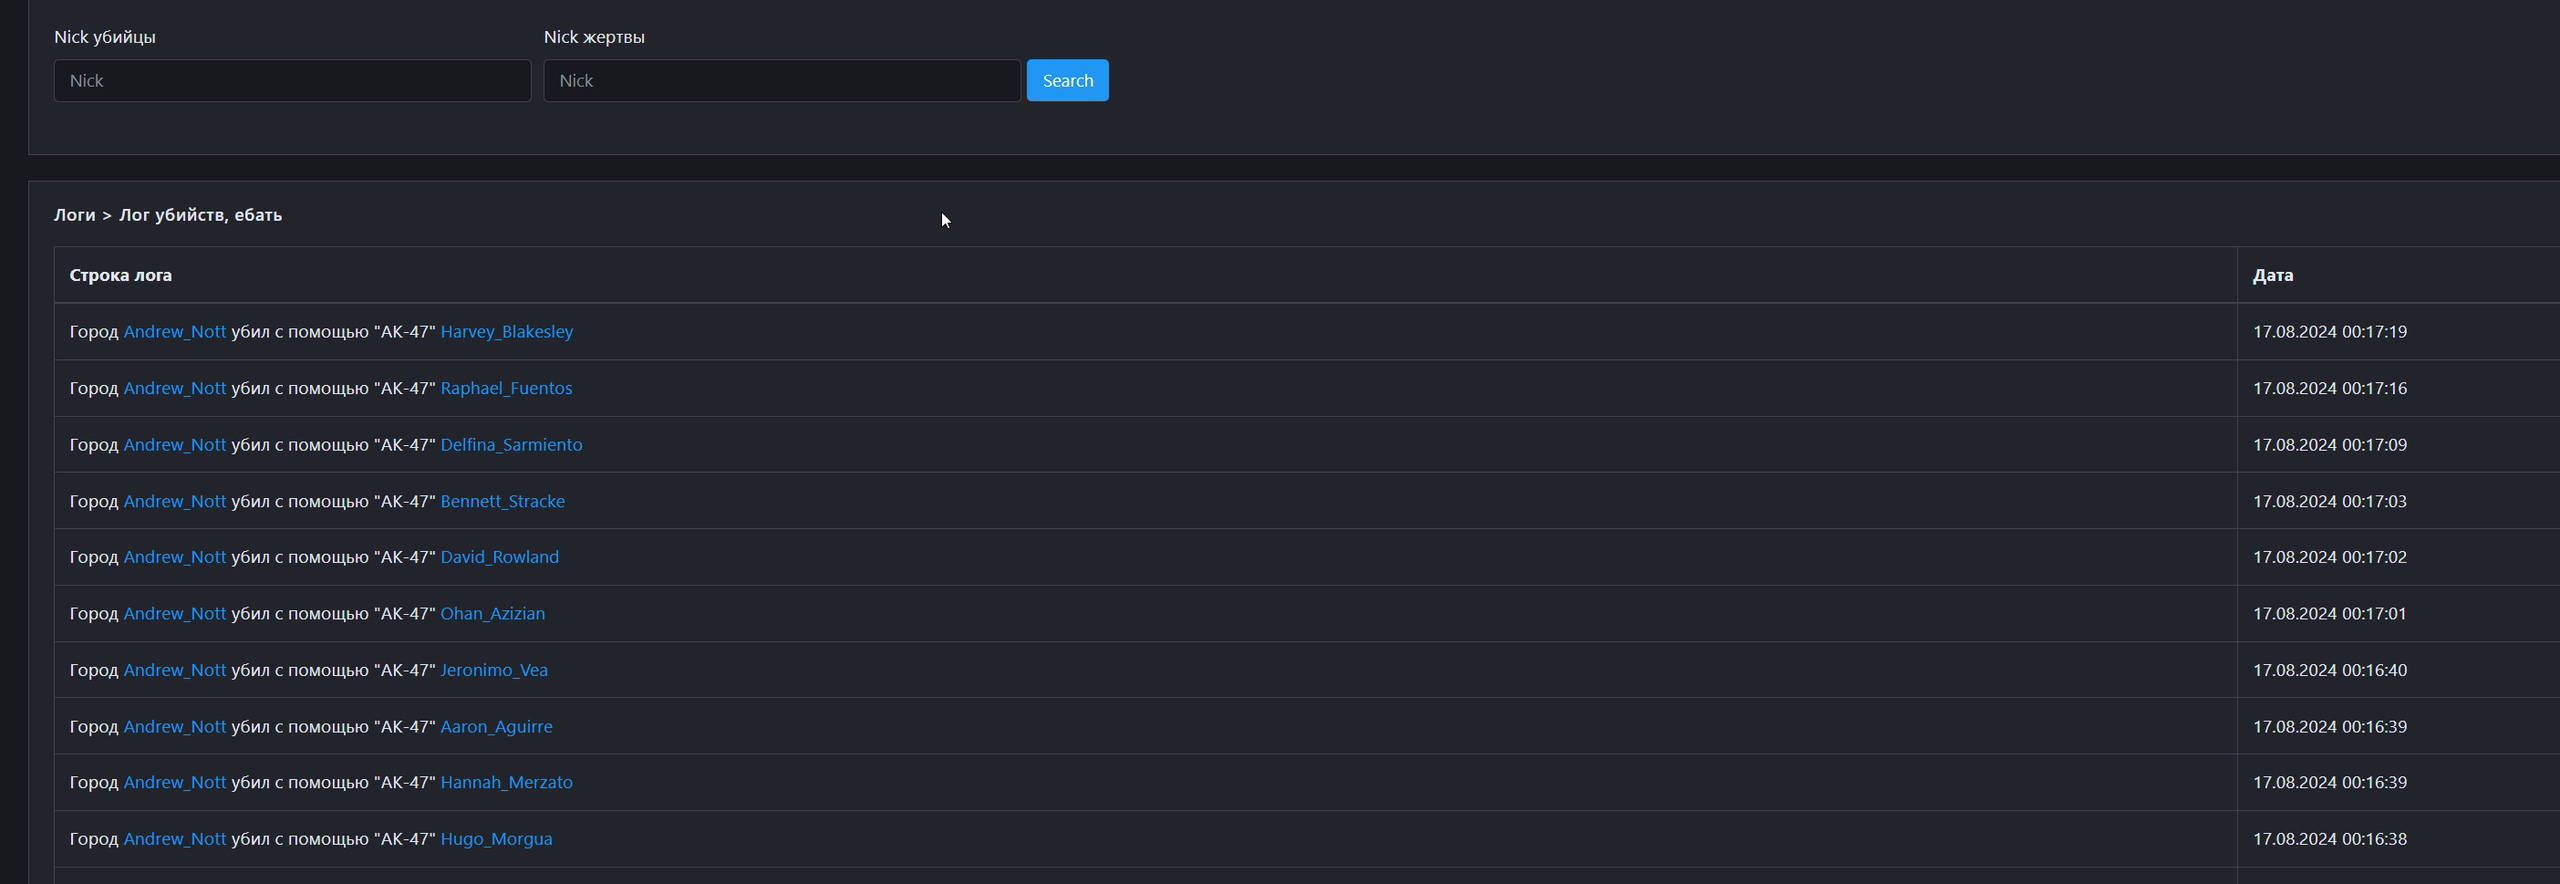Open Andrew_Nott link in David_Rowland row
The image size is (2560, 884).
point(174,557)
